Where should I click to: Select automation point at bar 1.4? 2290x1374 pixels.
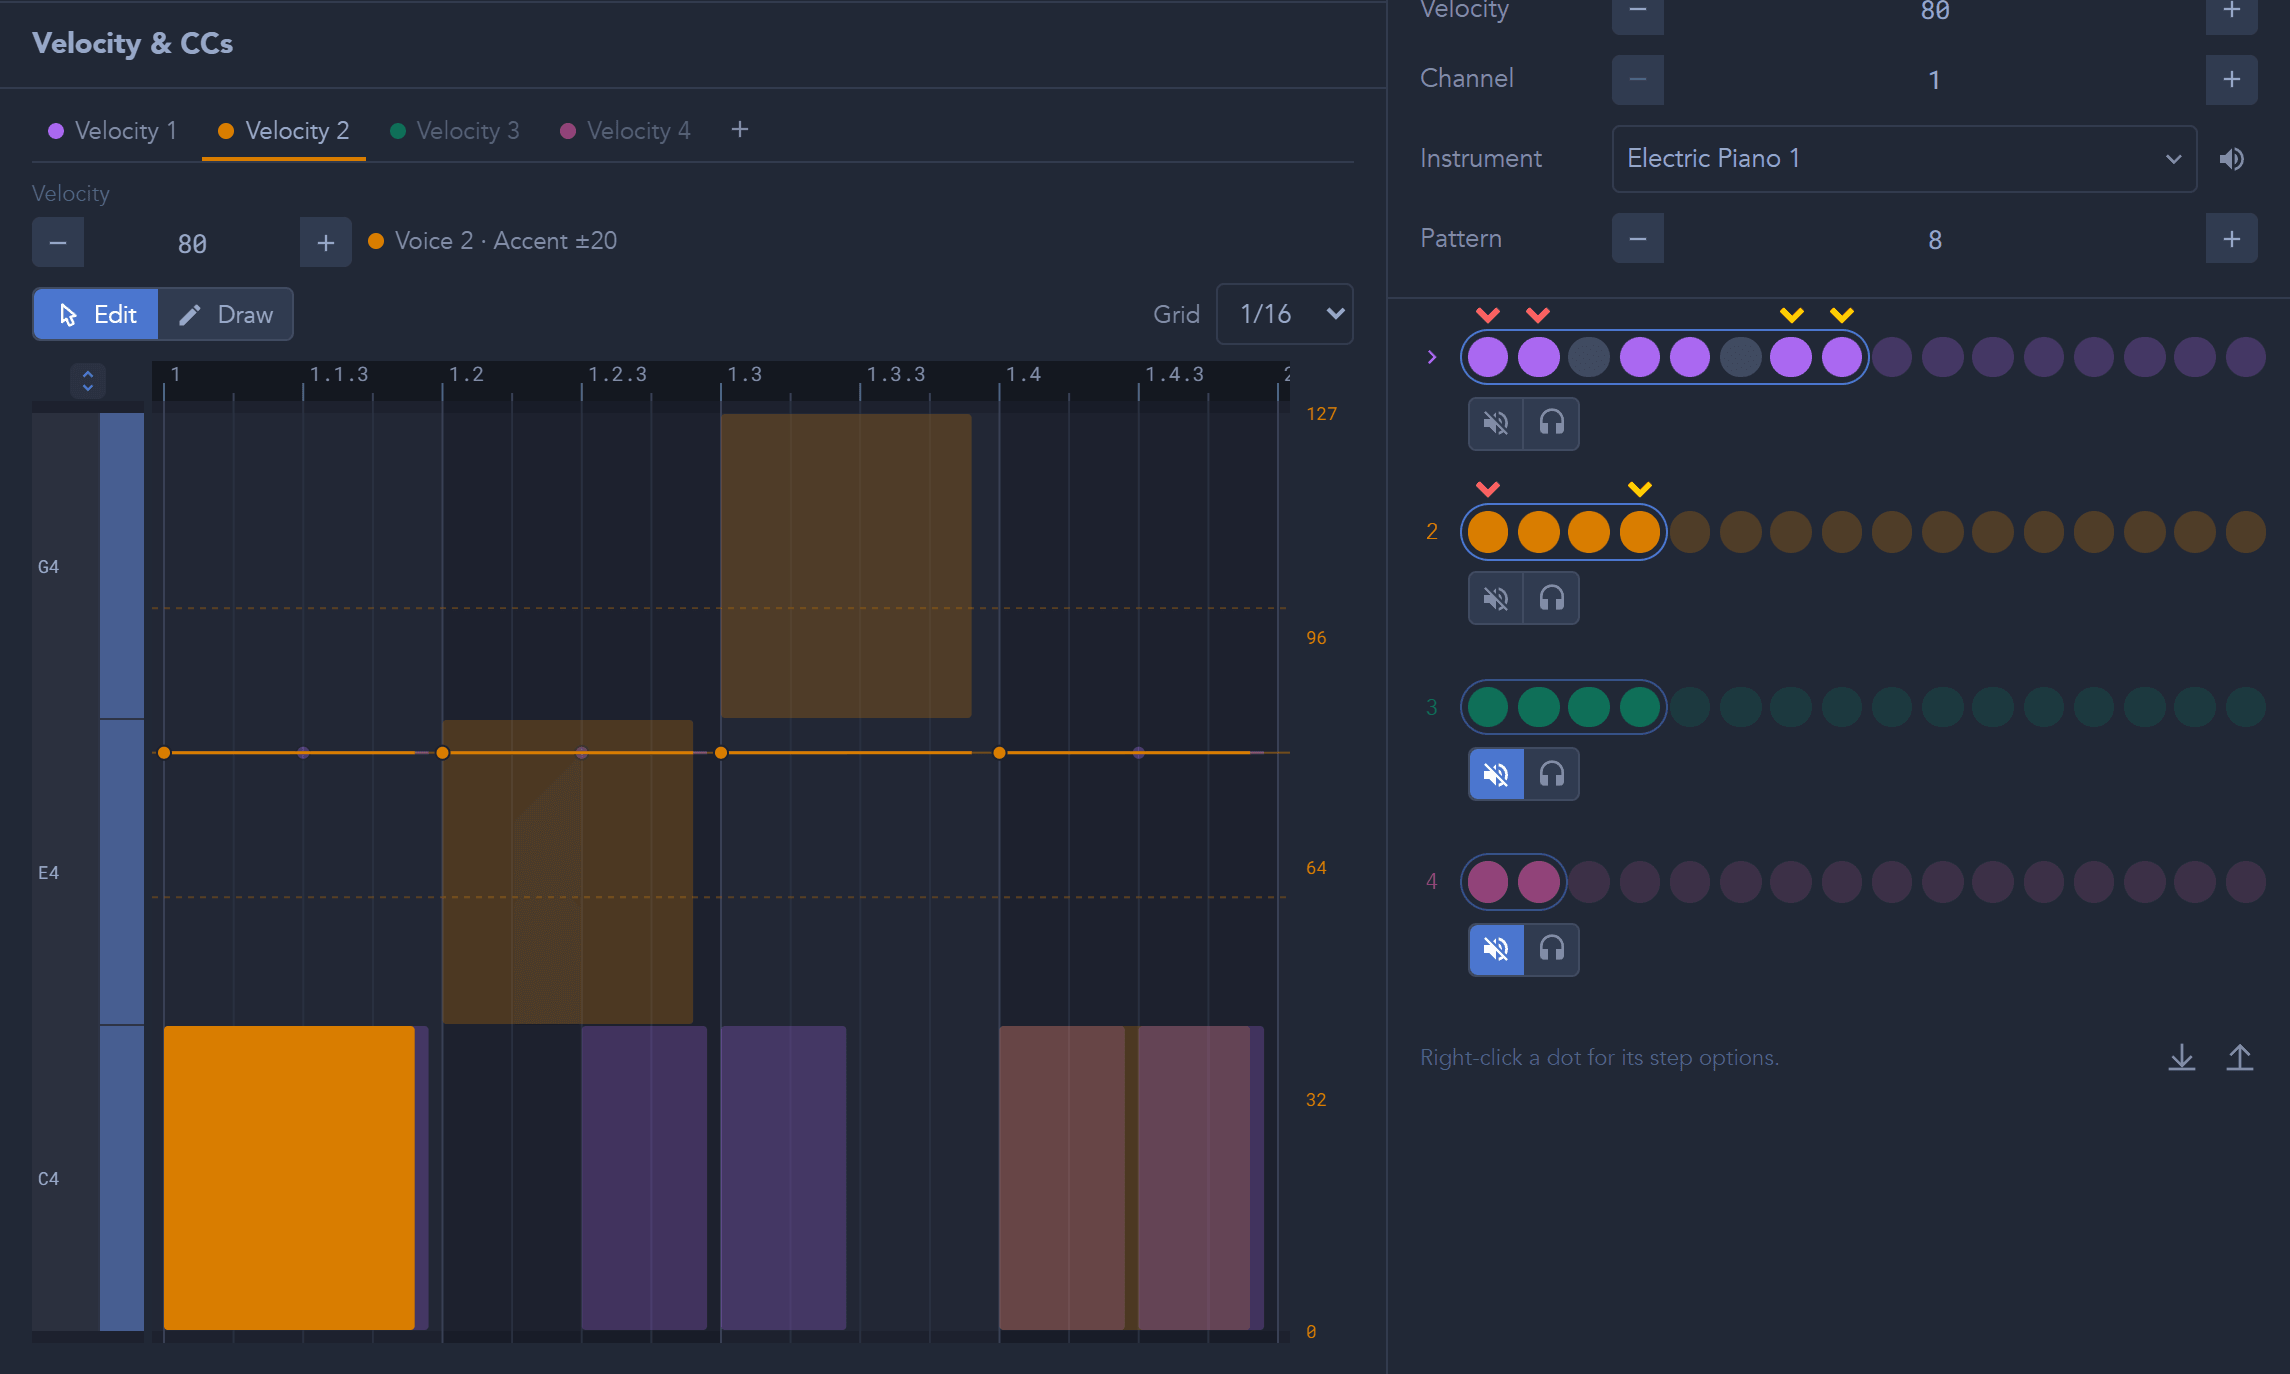(999, 753)
